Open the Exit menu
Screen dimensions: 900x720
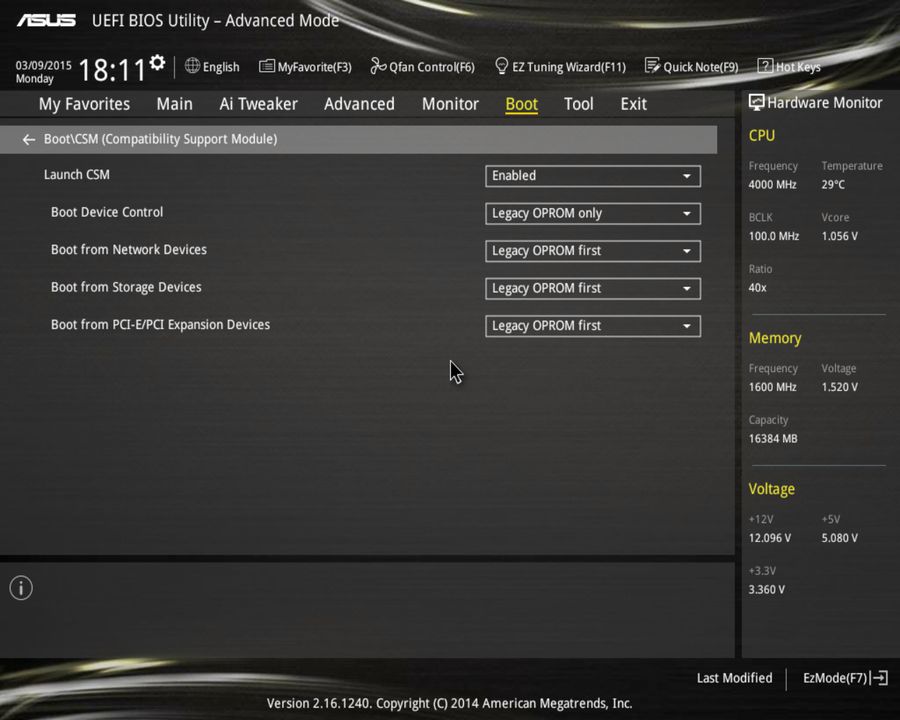633,104
